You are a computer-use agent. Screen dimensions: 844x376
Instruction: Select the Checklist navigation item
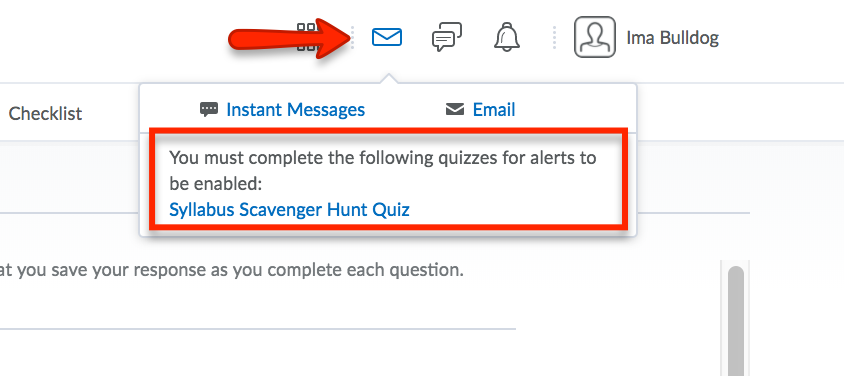[x=45, y=113]
